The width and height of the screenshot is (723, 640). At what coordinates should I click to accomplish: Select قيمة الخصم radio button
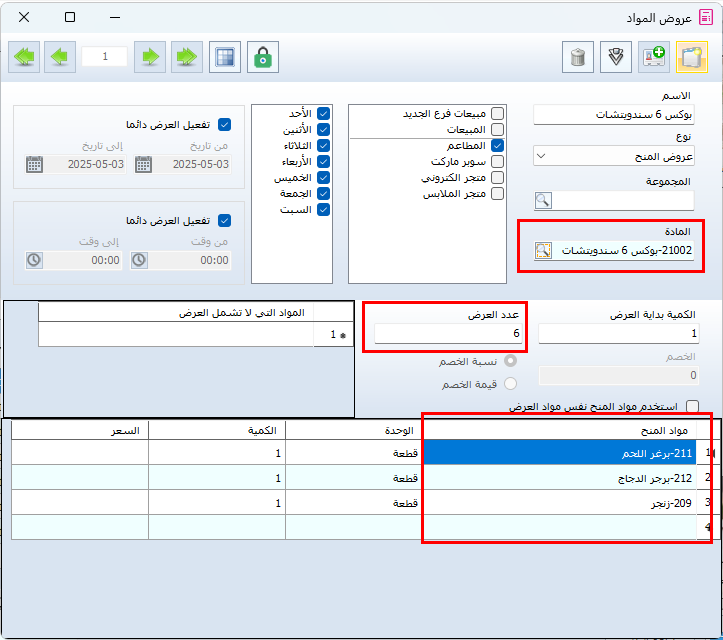(510, 384)
